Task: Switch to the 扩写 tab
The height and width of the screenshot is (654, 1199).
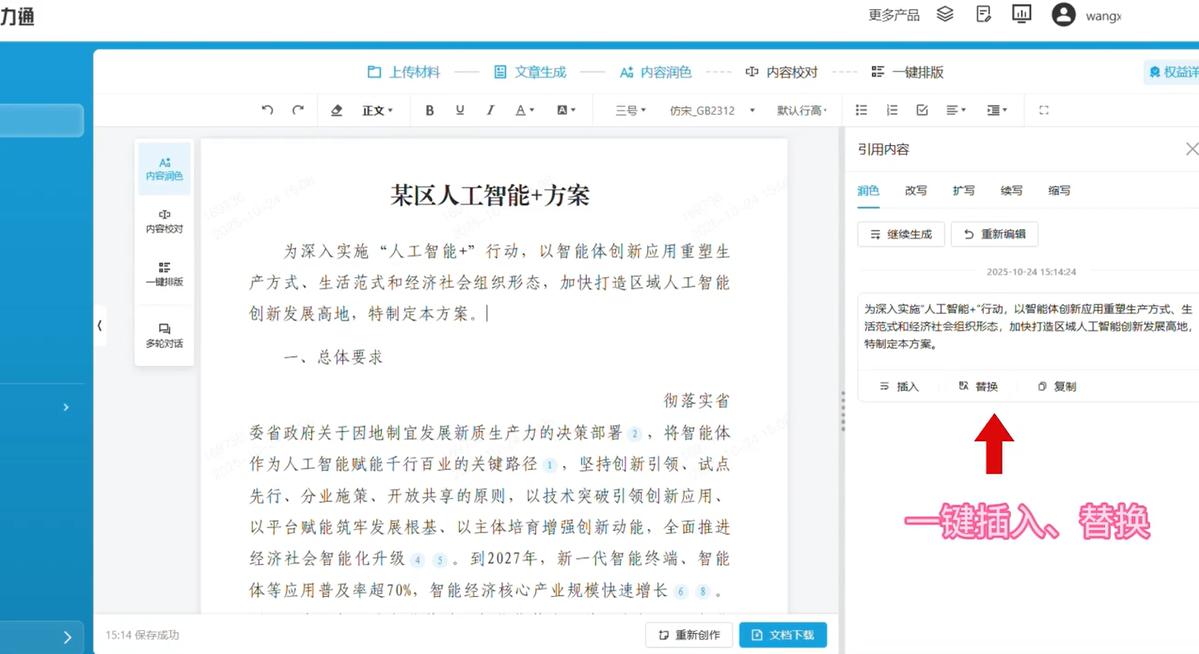Action: [963, 190]
